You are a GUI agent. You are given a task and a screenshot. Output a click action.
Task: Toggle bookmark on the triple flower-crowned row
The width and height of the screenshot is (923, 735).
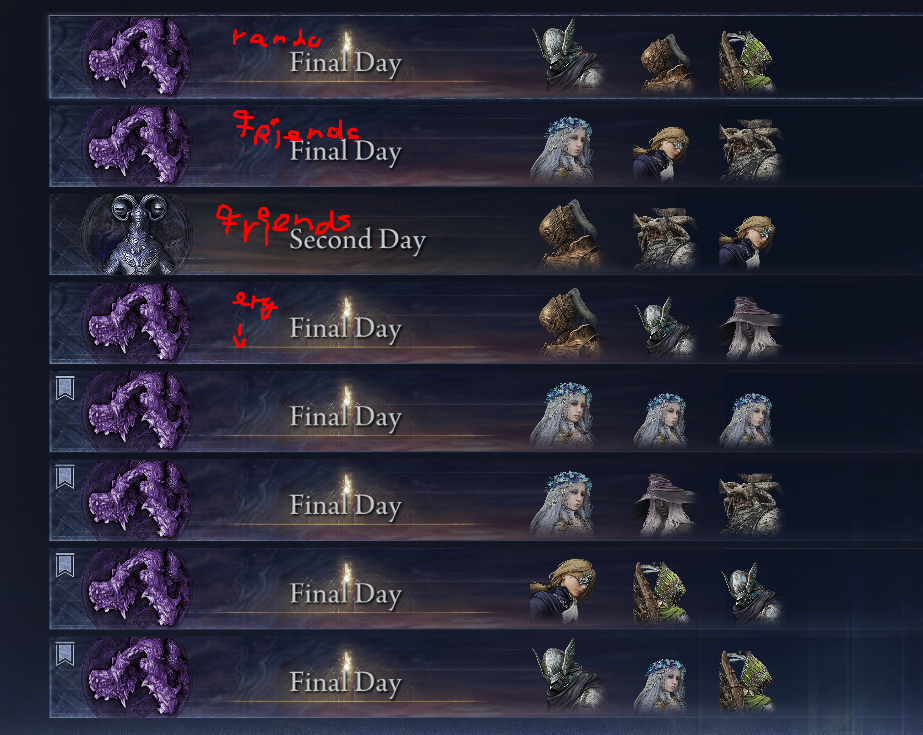click(65, 388)
